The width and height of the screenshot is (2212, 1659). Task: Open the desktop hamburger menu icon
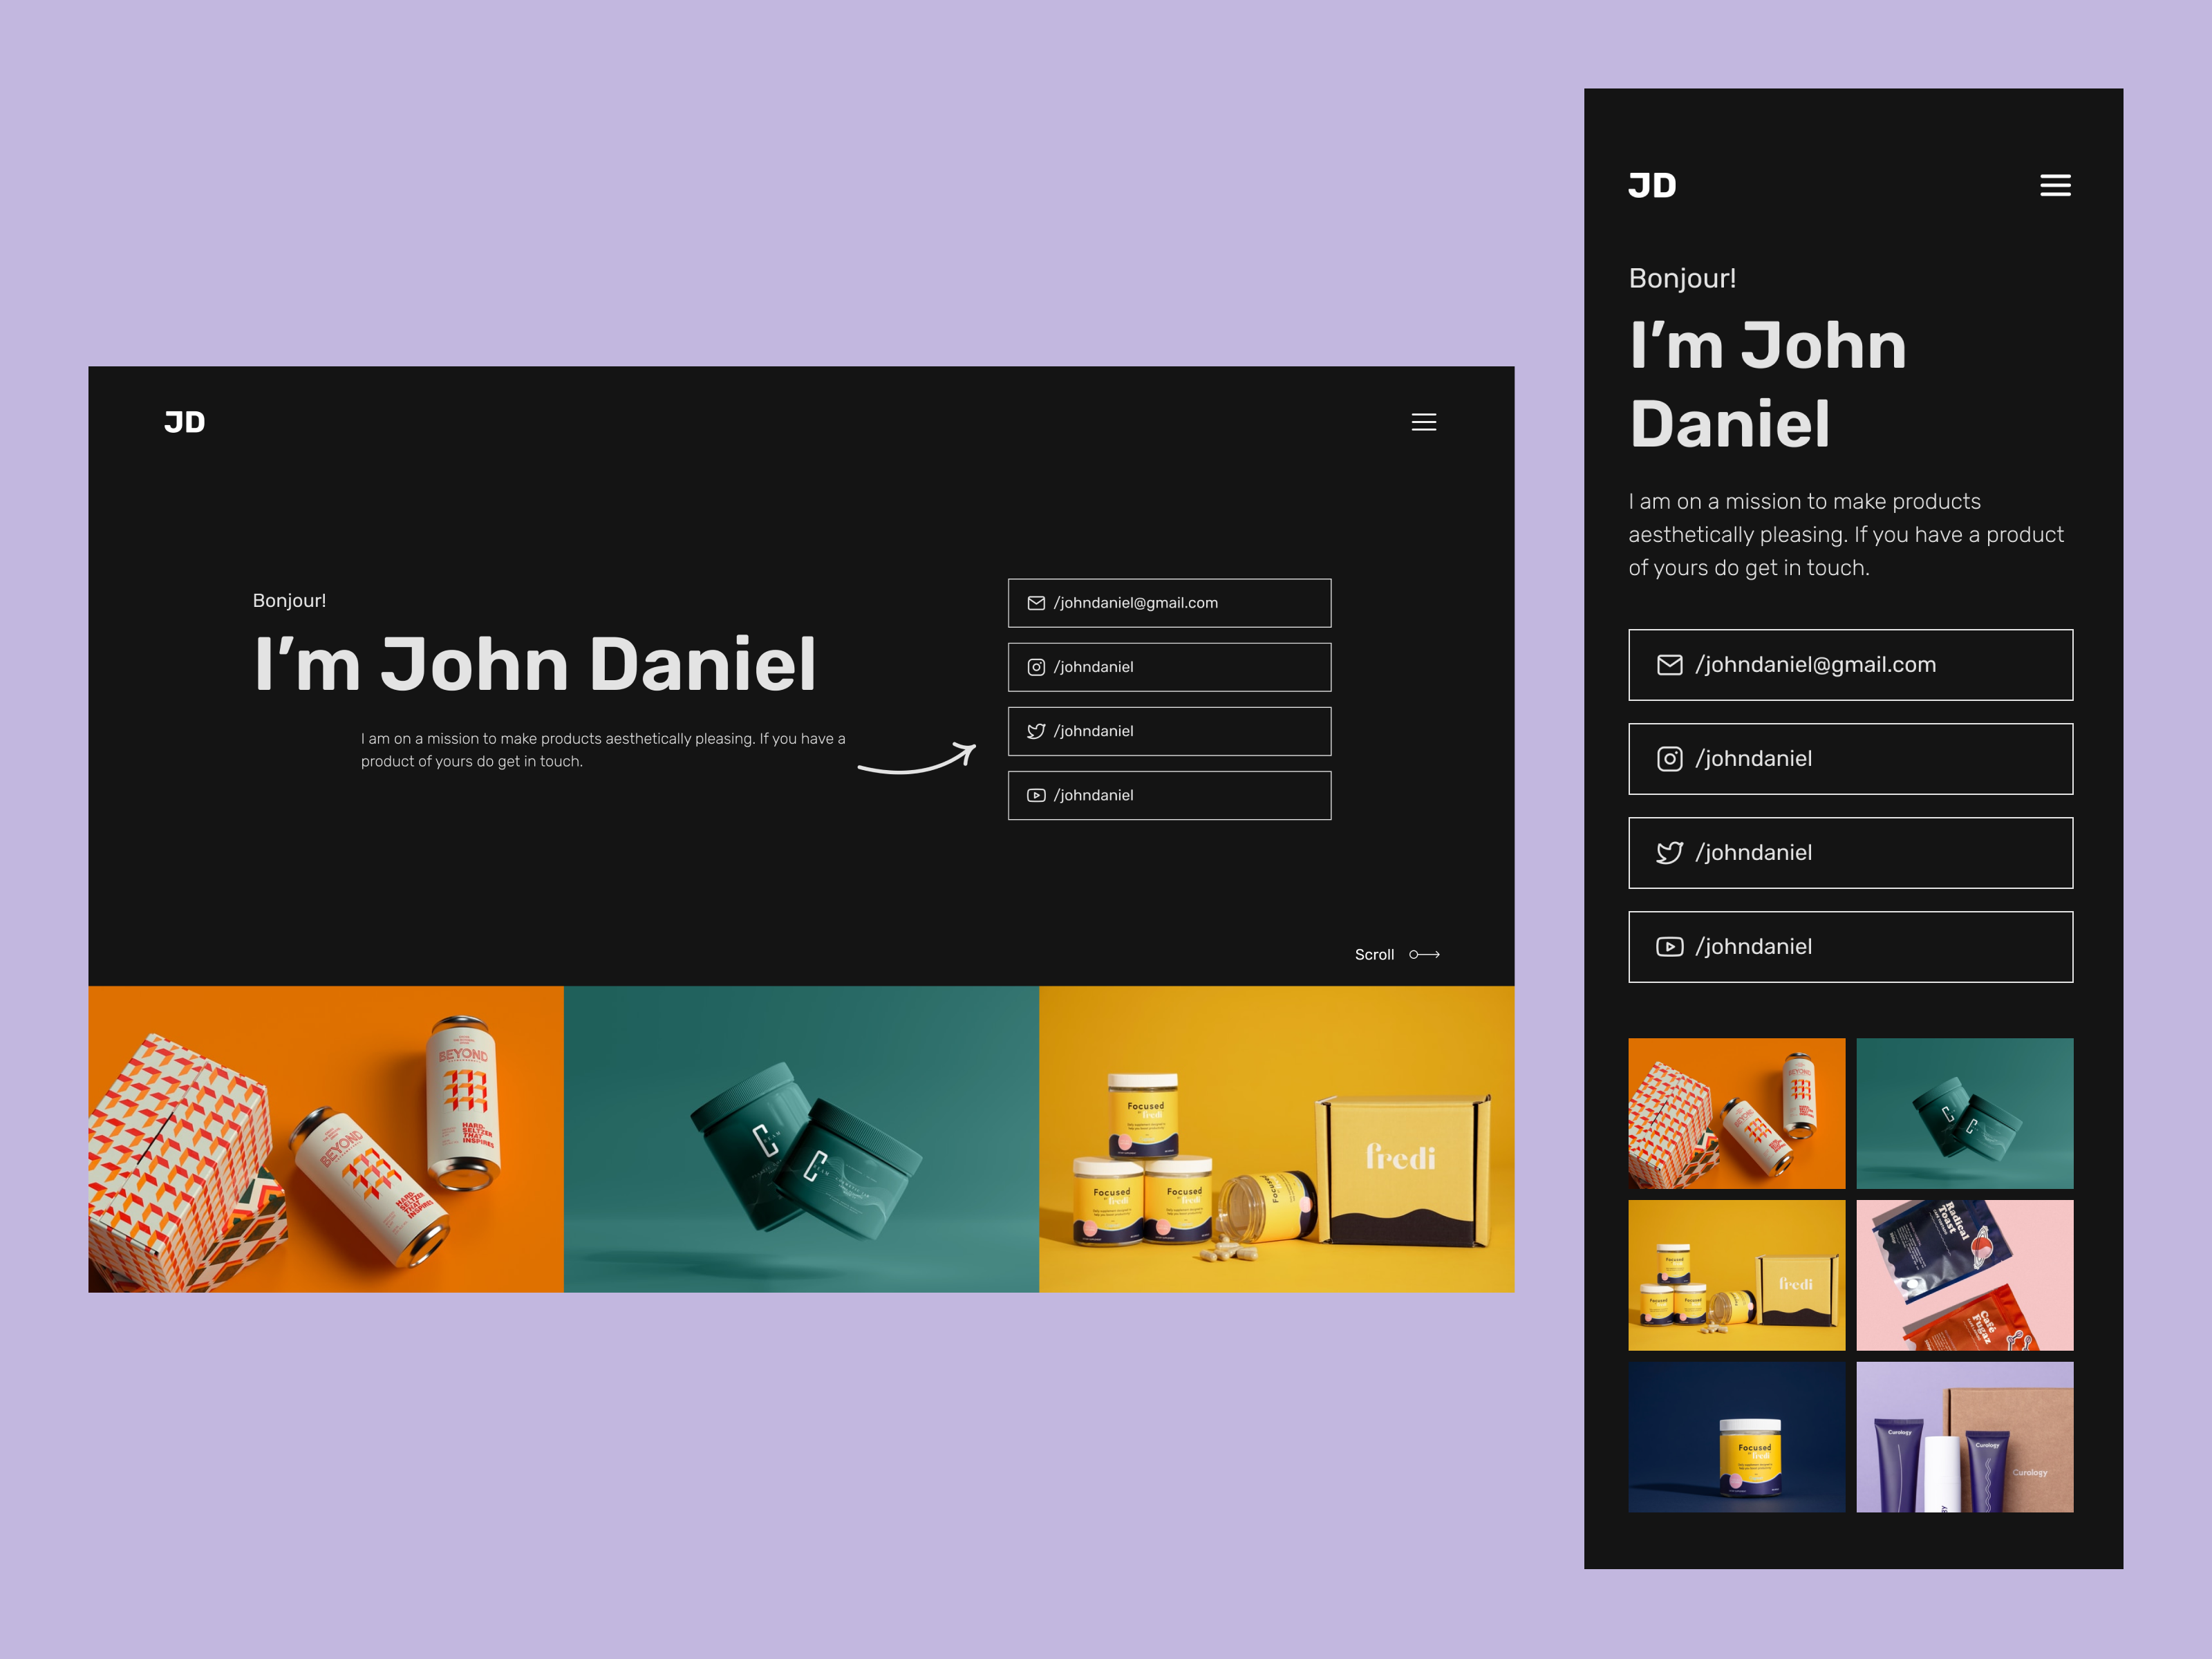click(1423, 422)
